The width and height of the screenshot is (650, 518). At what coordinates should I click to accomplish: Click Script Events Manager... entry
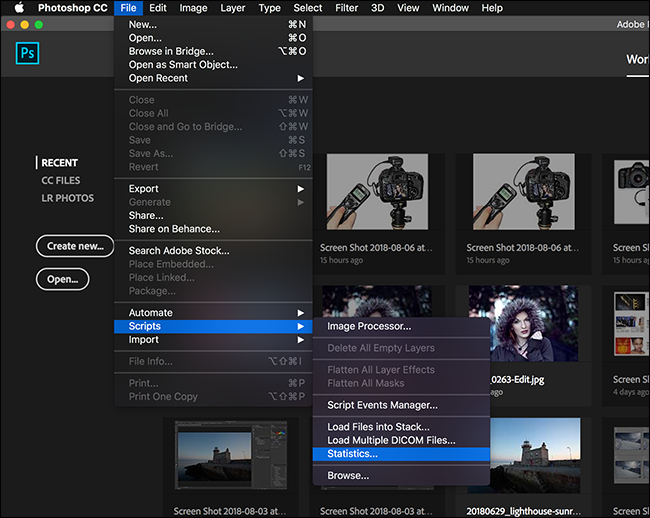pyautogui.click(x=382, y=405)
